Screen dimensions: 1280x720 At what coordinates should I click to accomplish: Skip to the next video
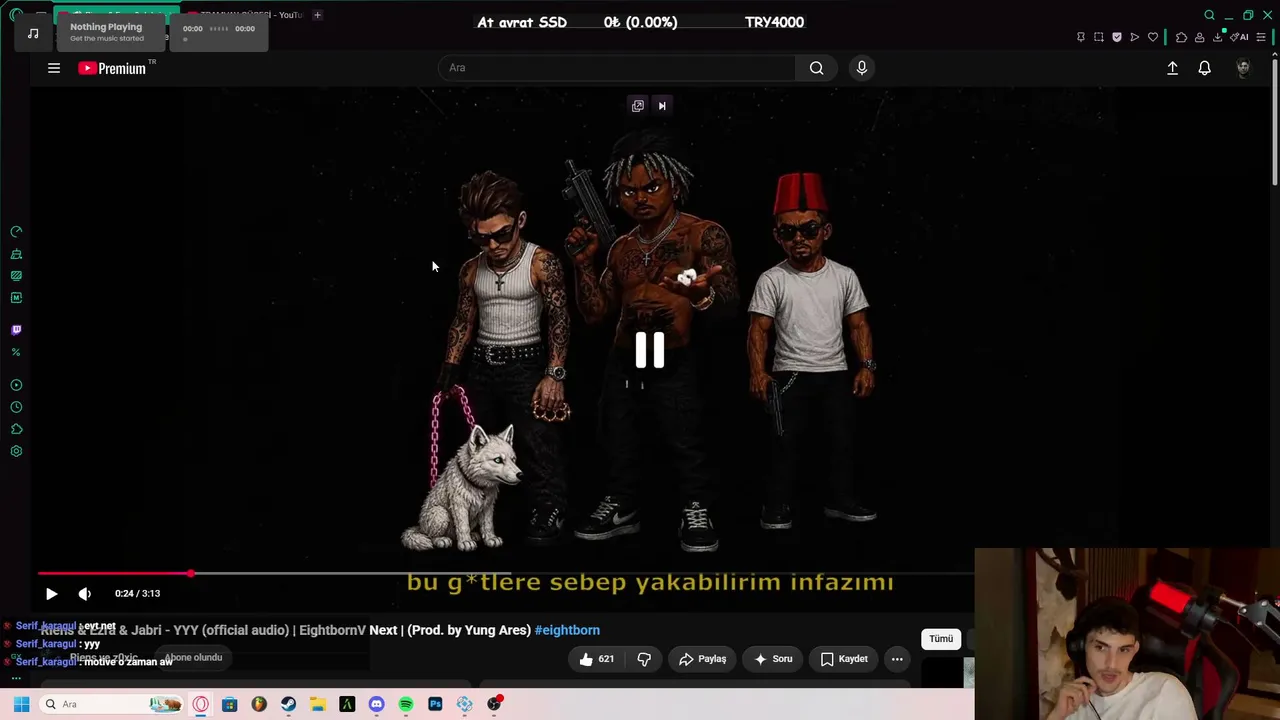pos(662,106)
